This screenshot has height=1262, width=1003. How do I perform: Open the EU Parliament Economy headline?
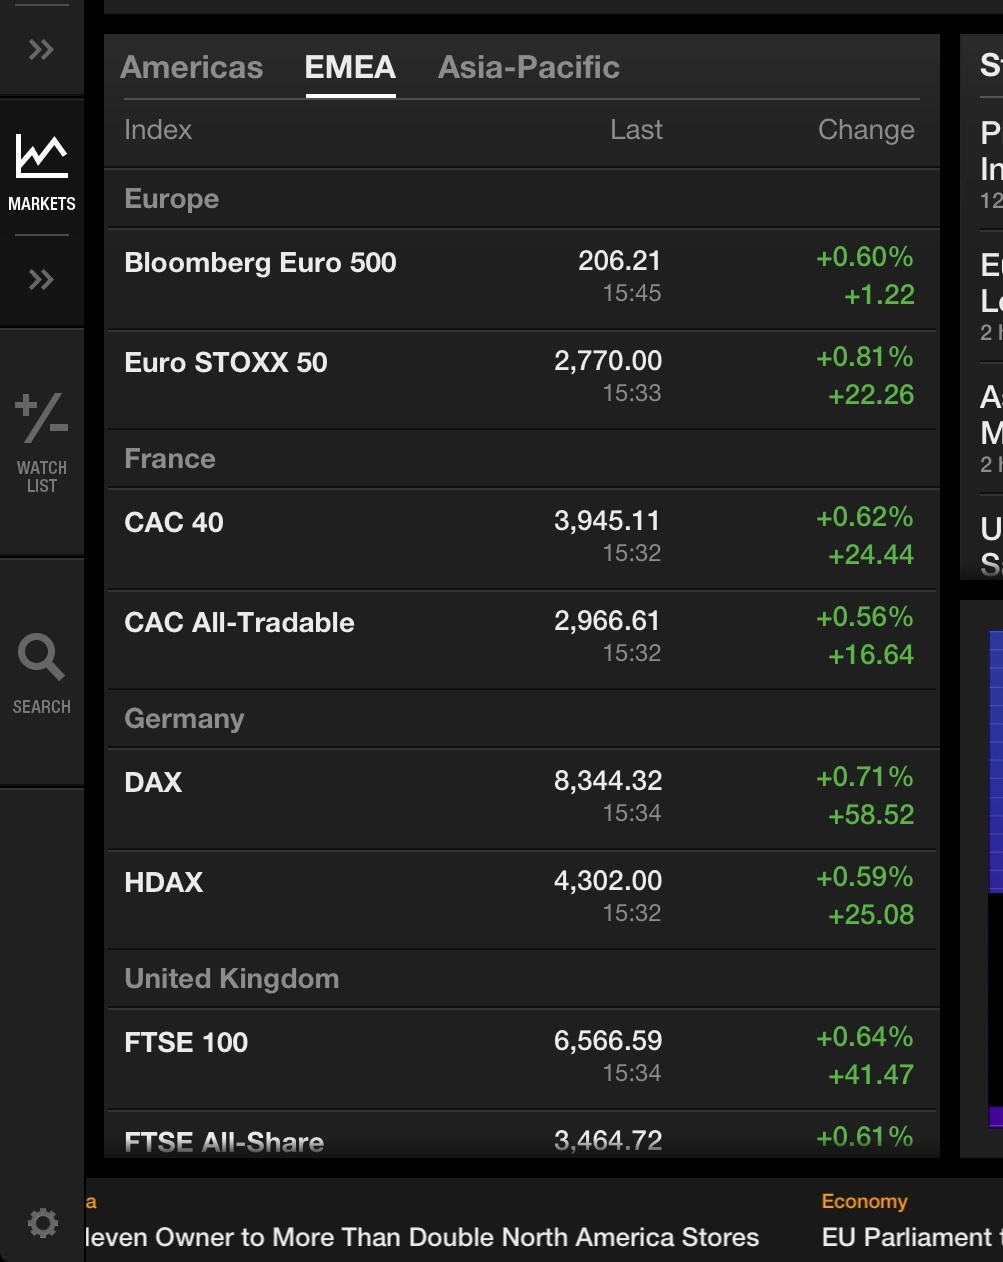coord(908,1236)
